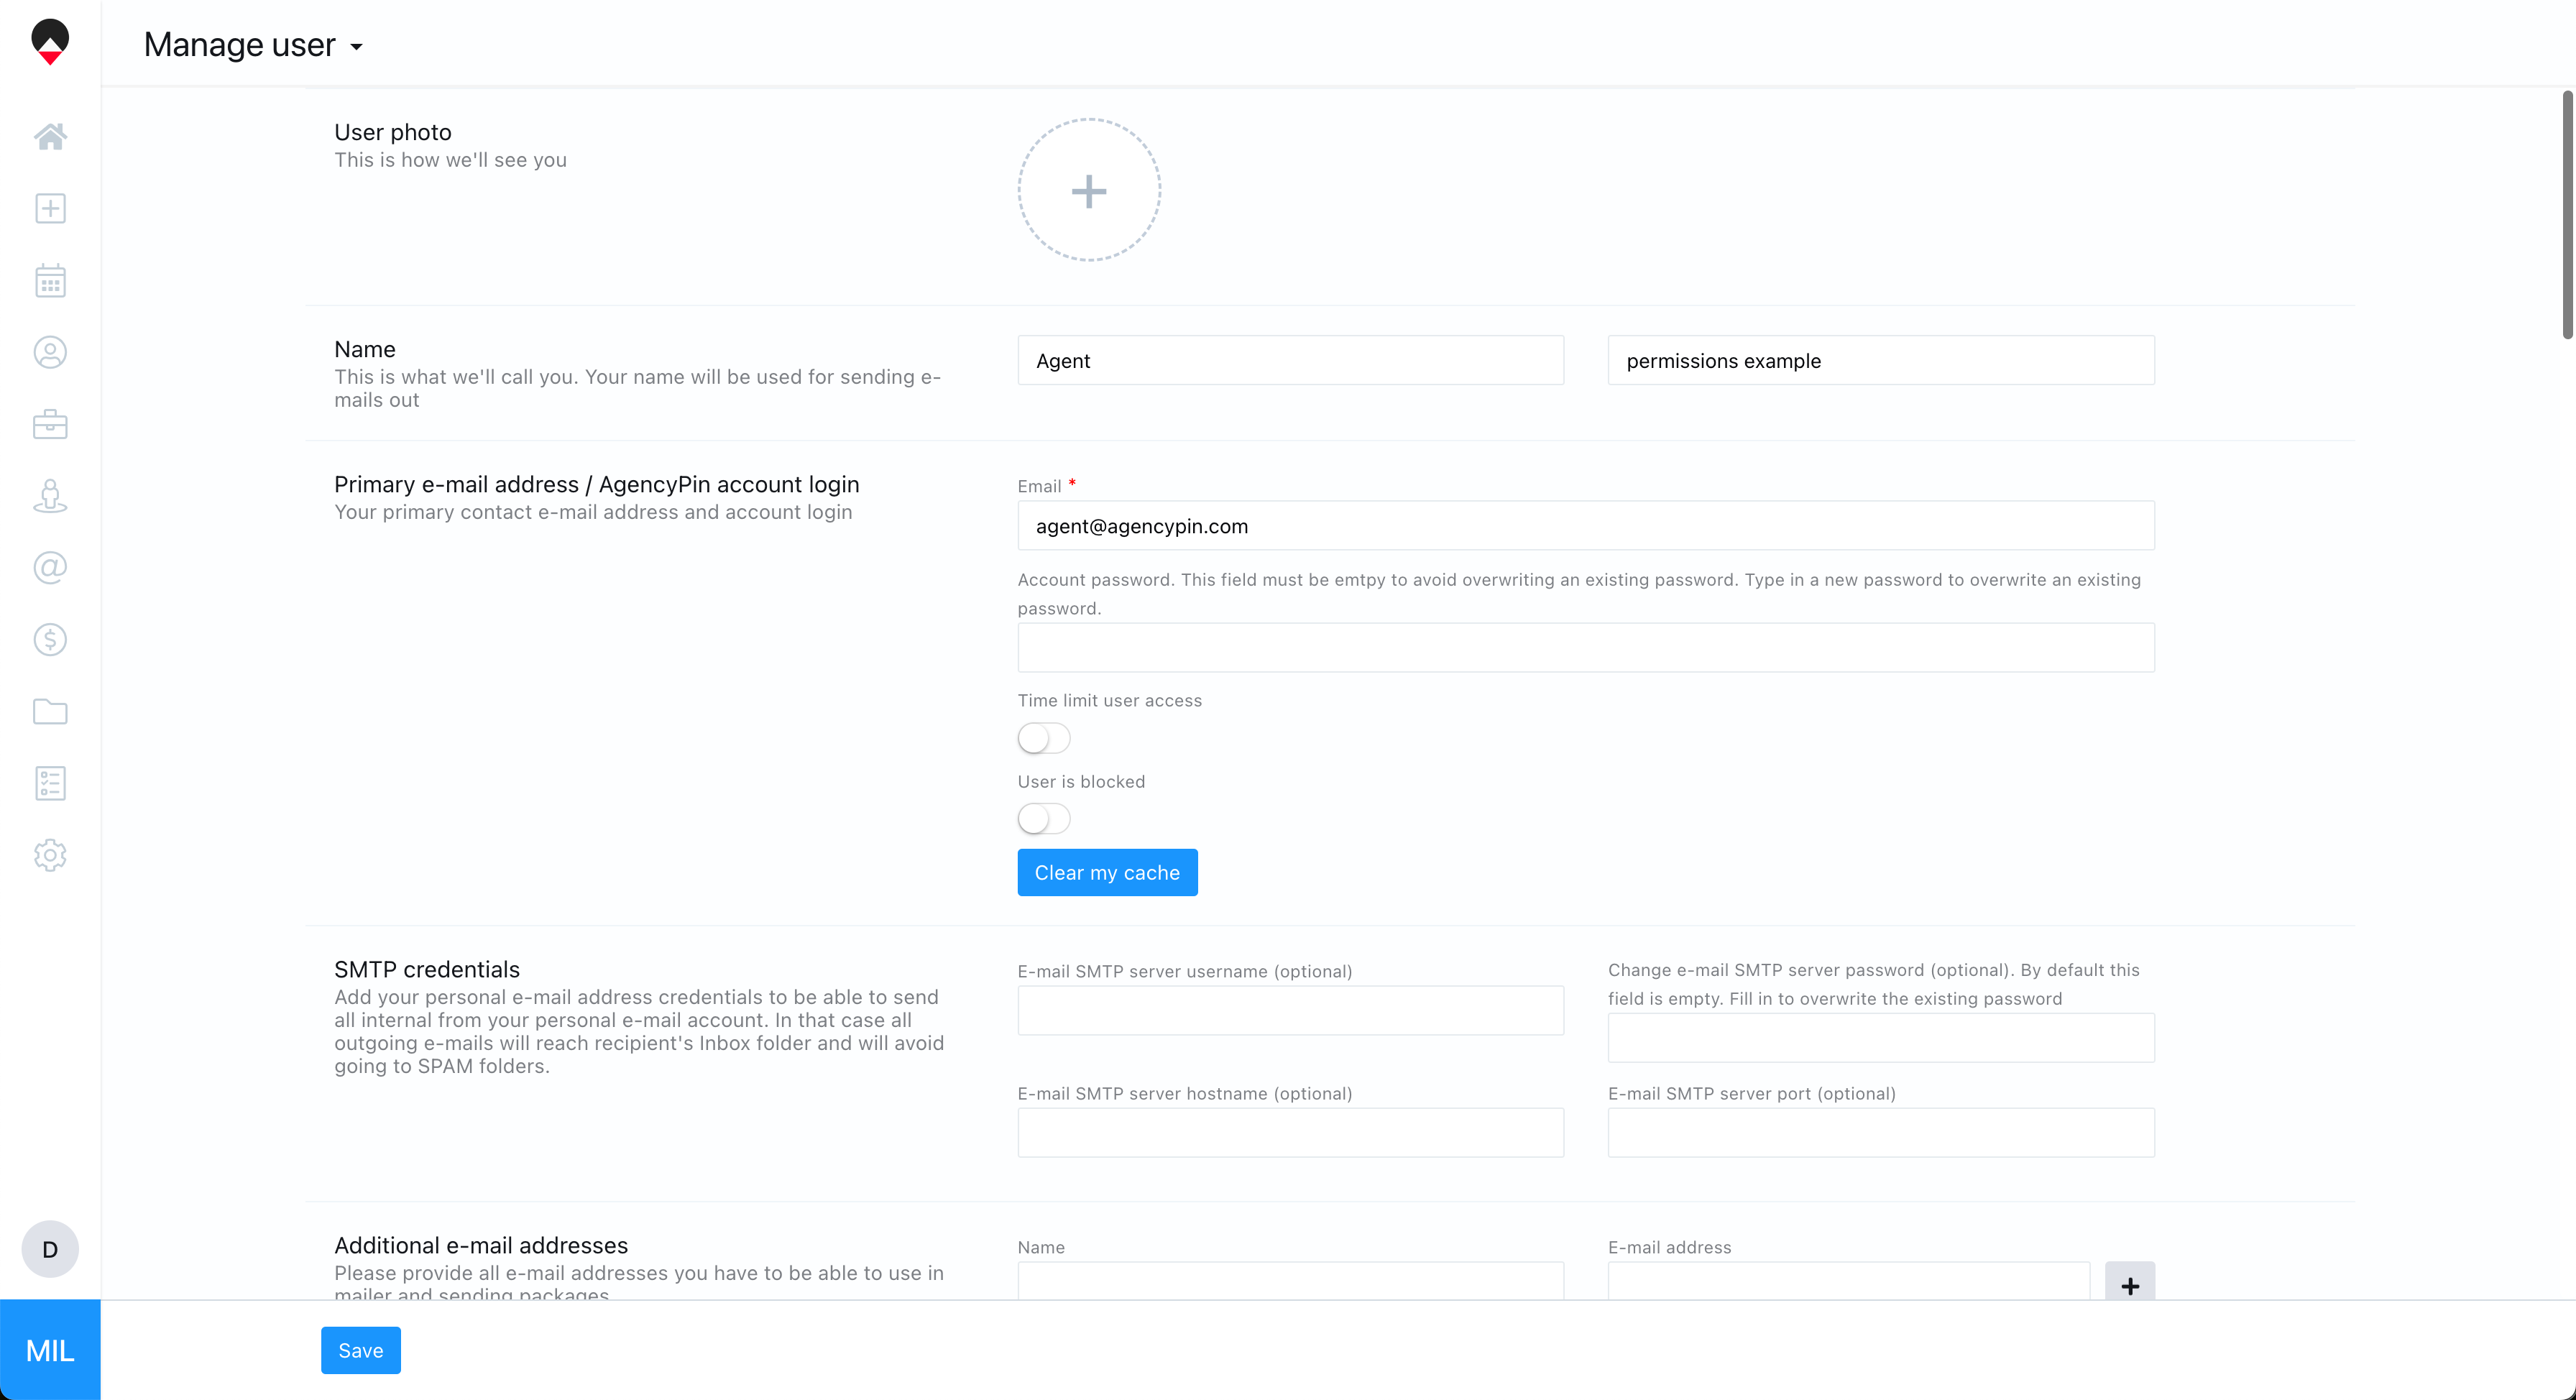Screen dimensions: 2576x1400
Task: Open the folder documents sidebar icon
Action: (x=50, y=712)
